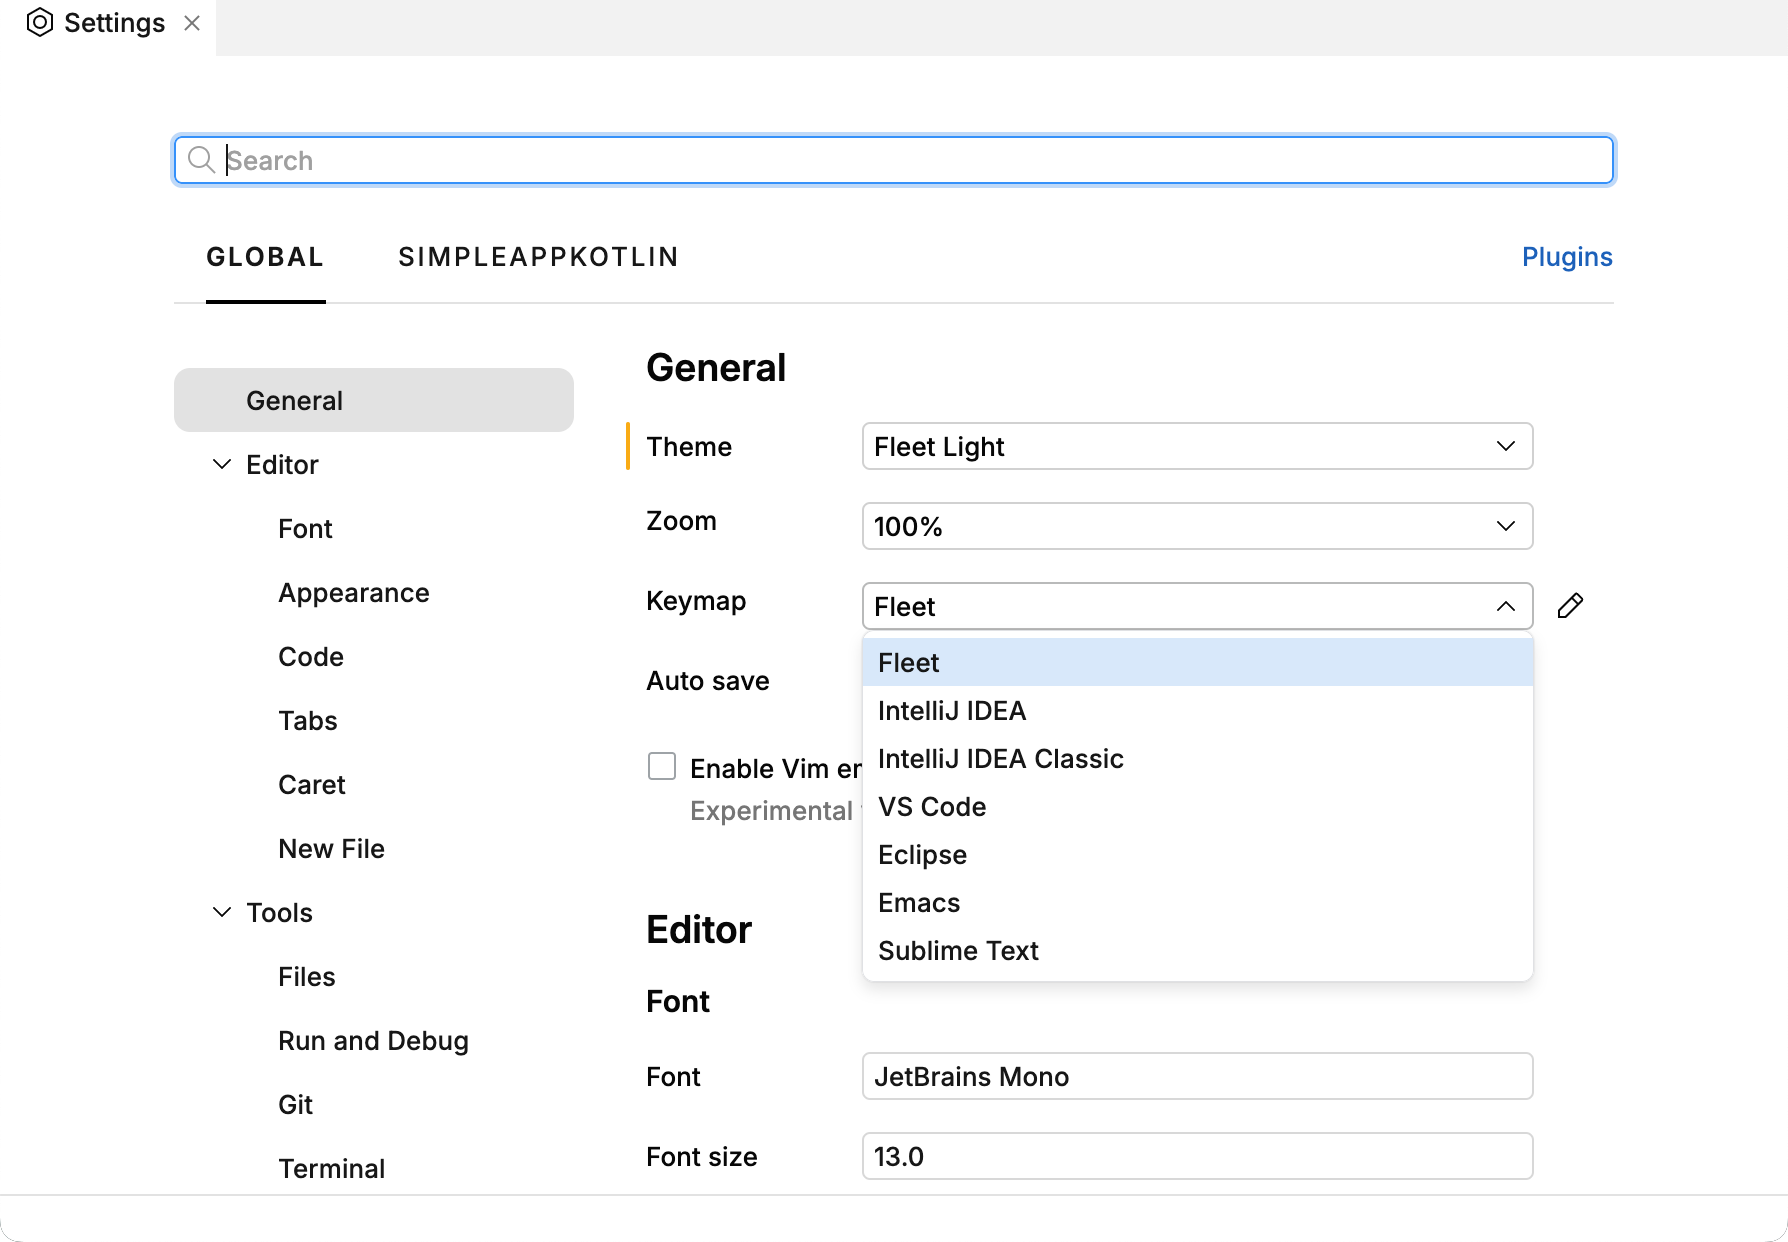Switch to the SIMPLEAPPKOTLIN tab

(539, 257)
